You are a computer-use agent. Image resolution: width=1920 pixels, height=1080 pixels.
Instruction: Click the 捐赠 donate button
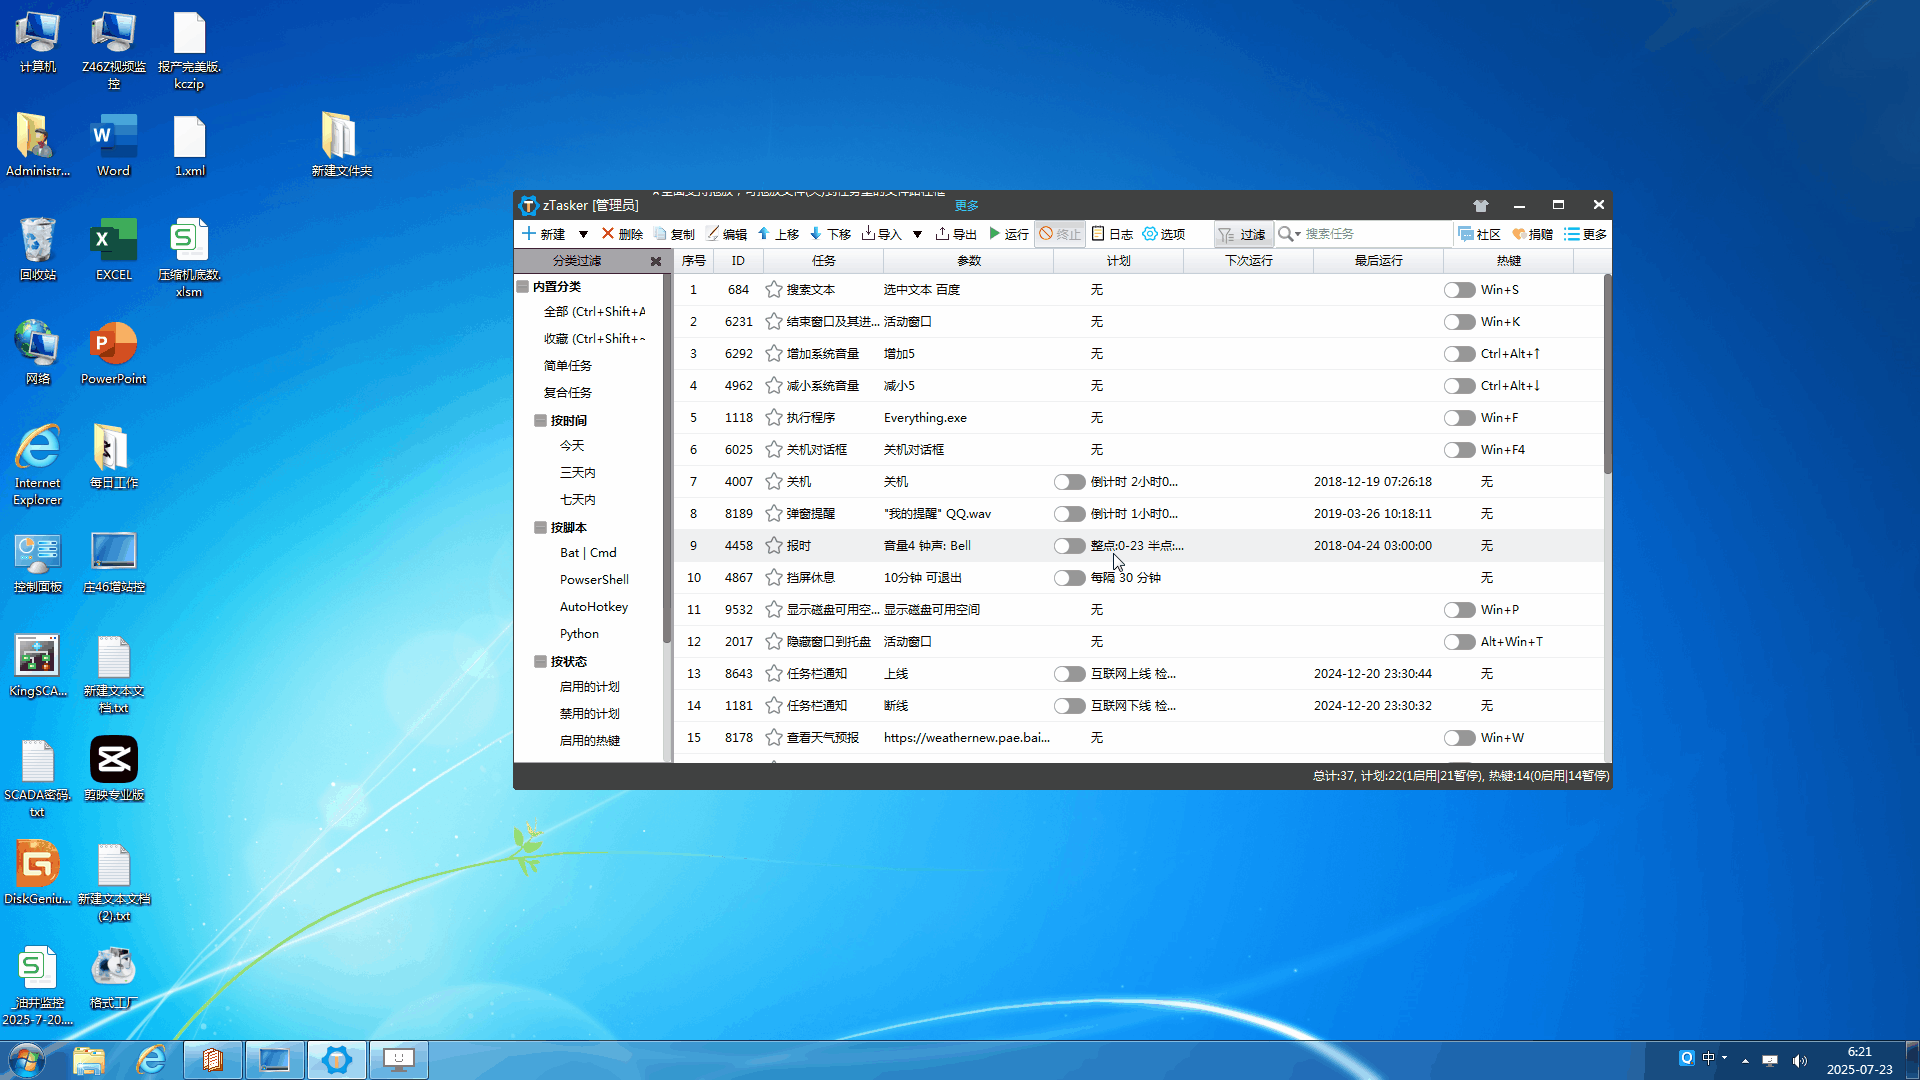pos(1532,234)
